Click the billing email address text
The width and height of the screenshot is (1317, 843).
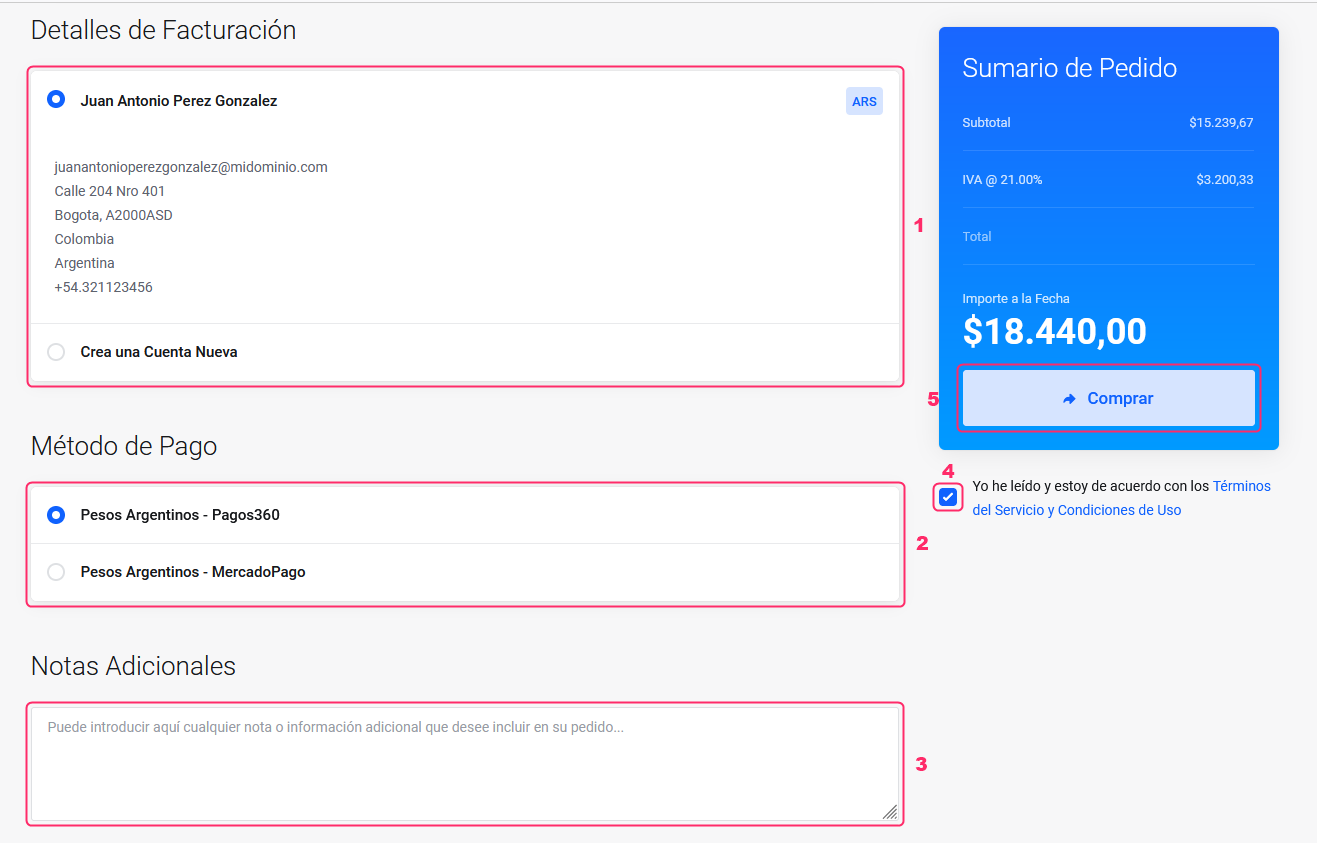(x=191, y=167)
